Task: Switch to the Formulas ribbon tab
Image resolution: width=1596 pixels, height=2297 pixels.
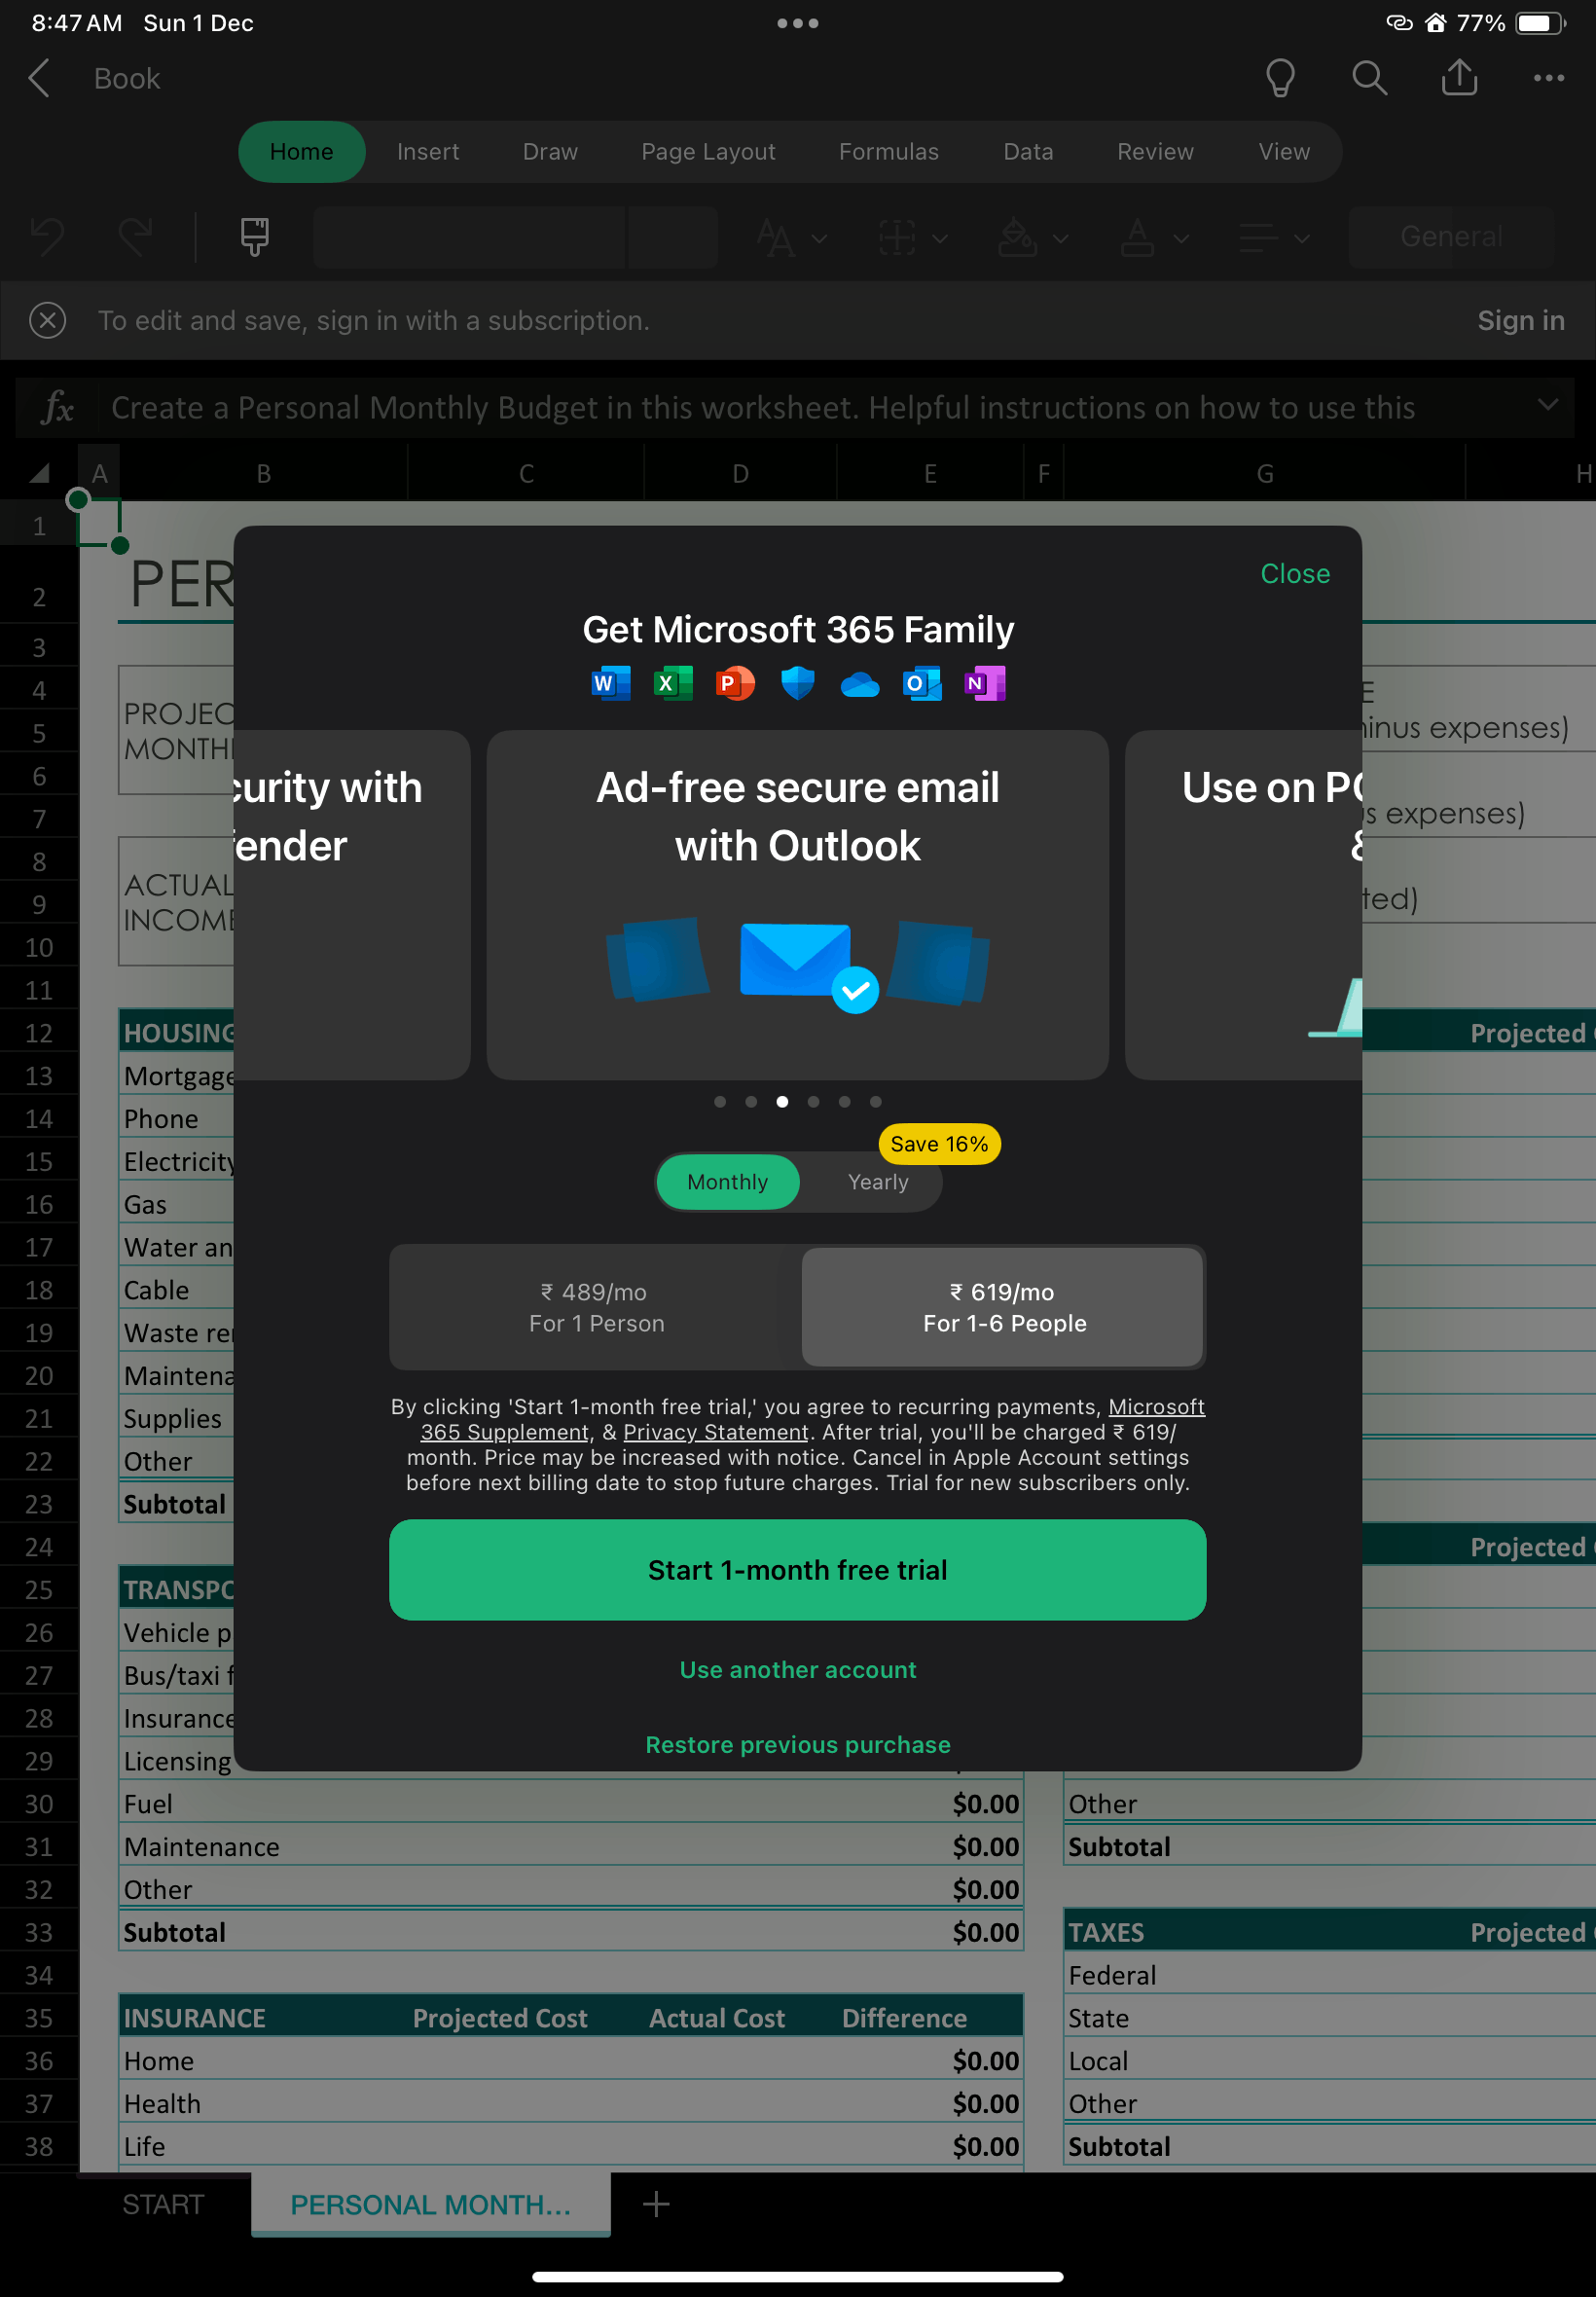Action: click(888, 151)
